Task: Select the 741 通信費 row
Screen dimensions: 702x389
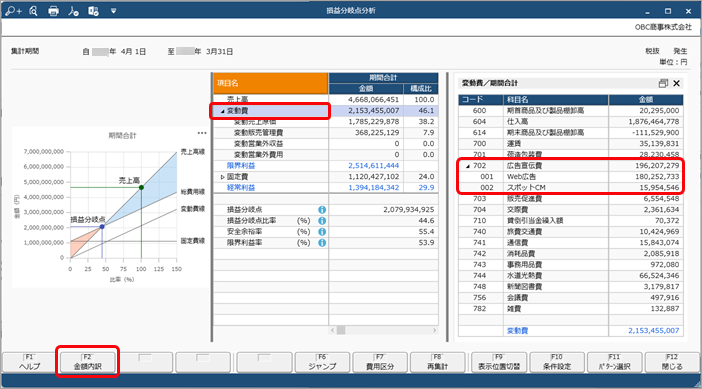Action: (571, 243)
